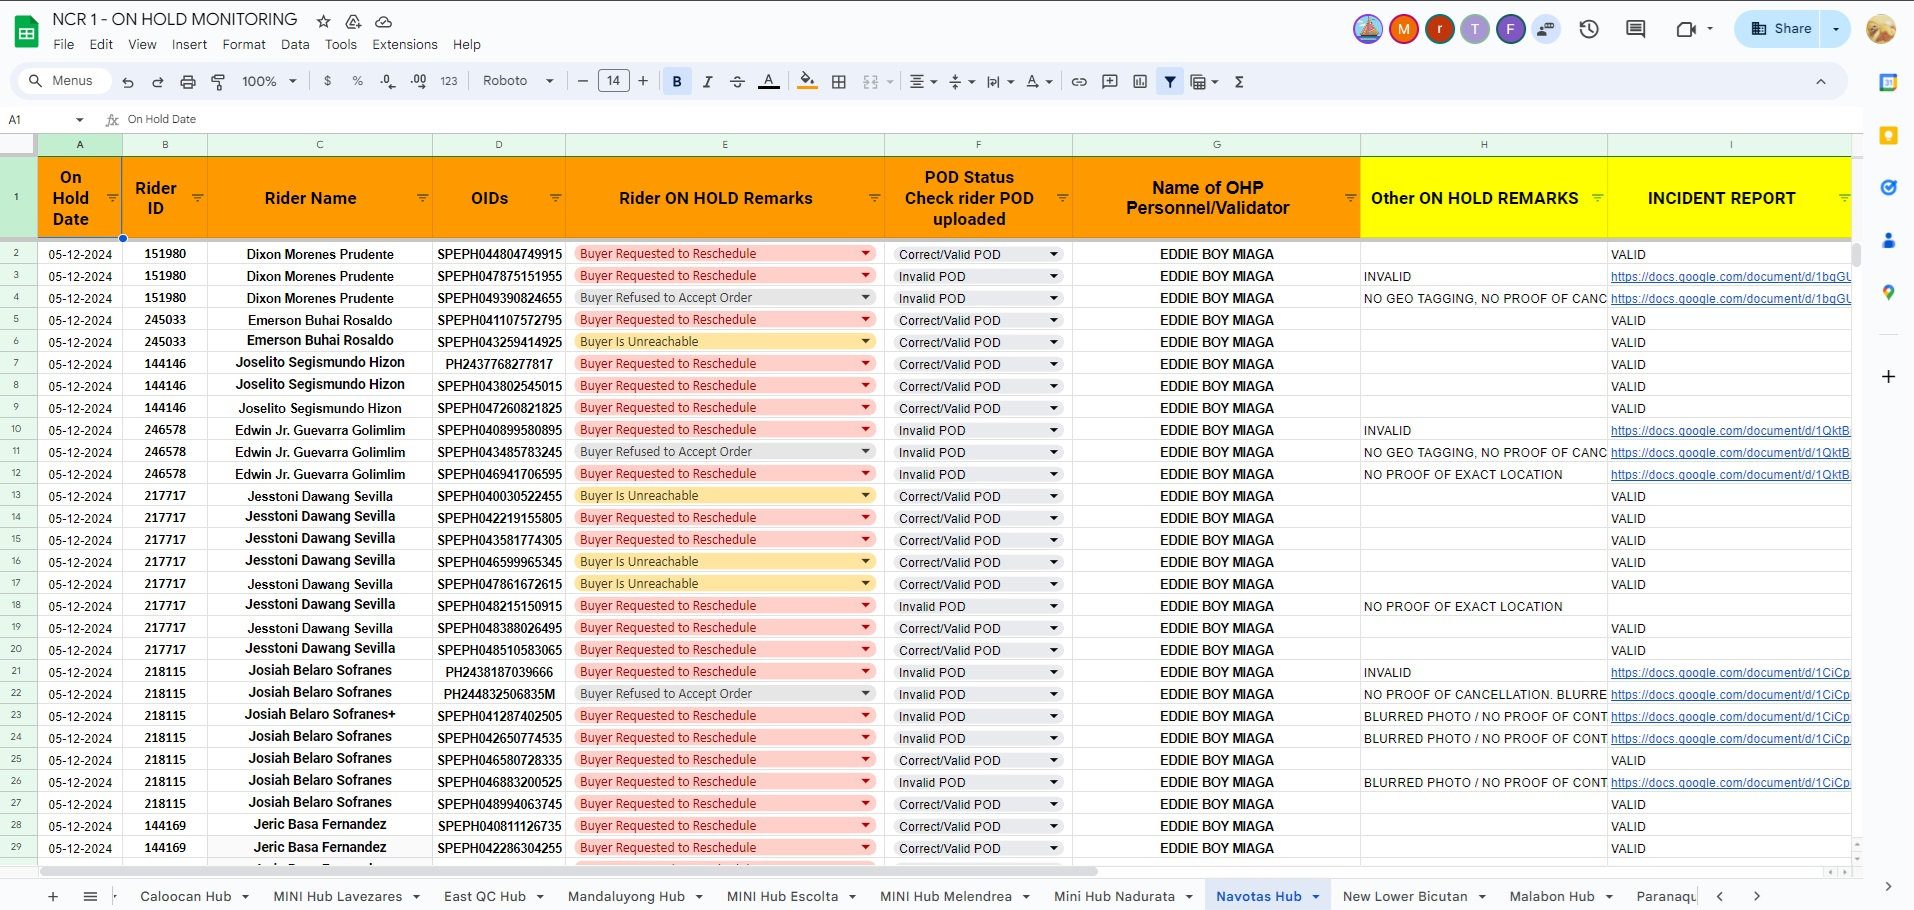
Task: Select the paint format tool
Action: coord(218,82)
